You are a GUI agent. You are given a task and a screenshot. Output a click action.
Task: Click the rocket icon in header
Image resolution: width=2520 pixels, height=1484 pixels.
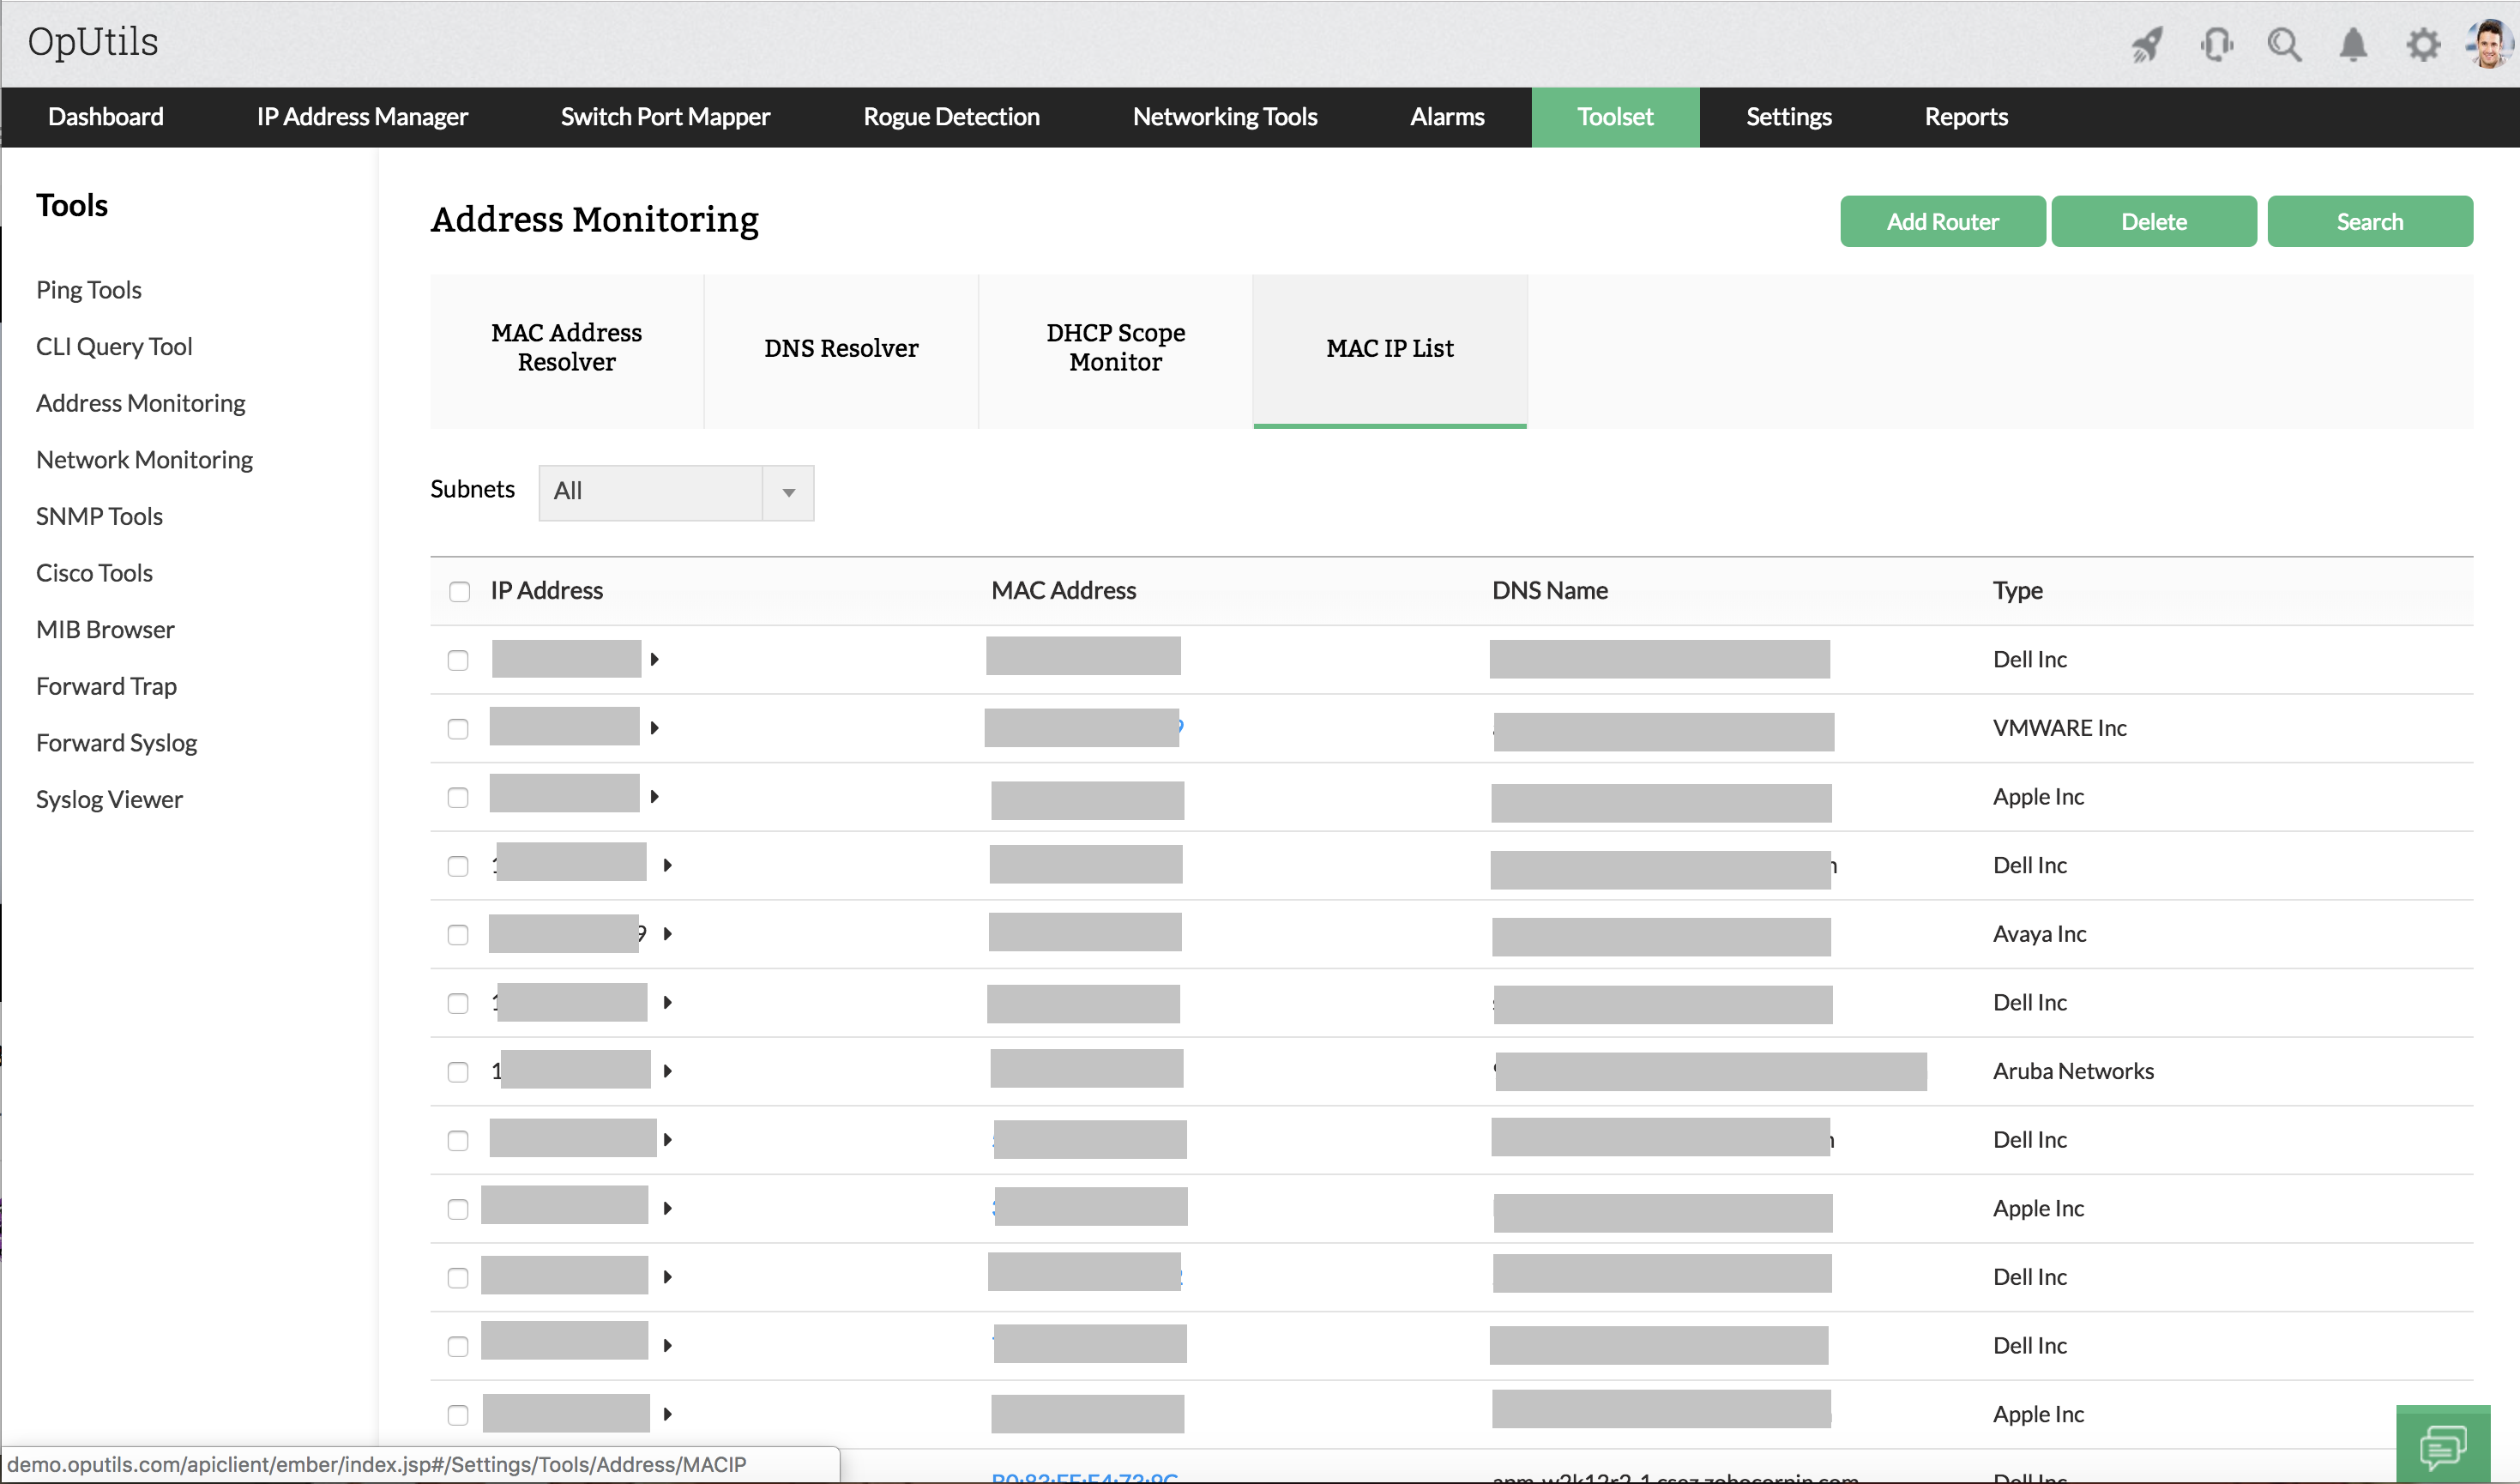click(2146, 44)
